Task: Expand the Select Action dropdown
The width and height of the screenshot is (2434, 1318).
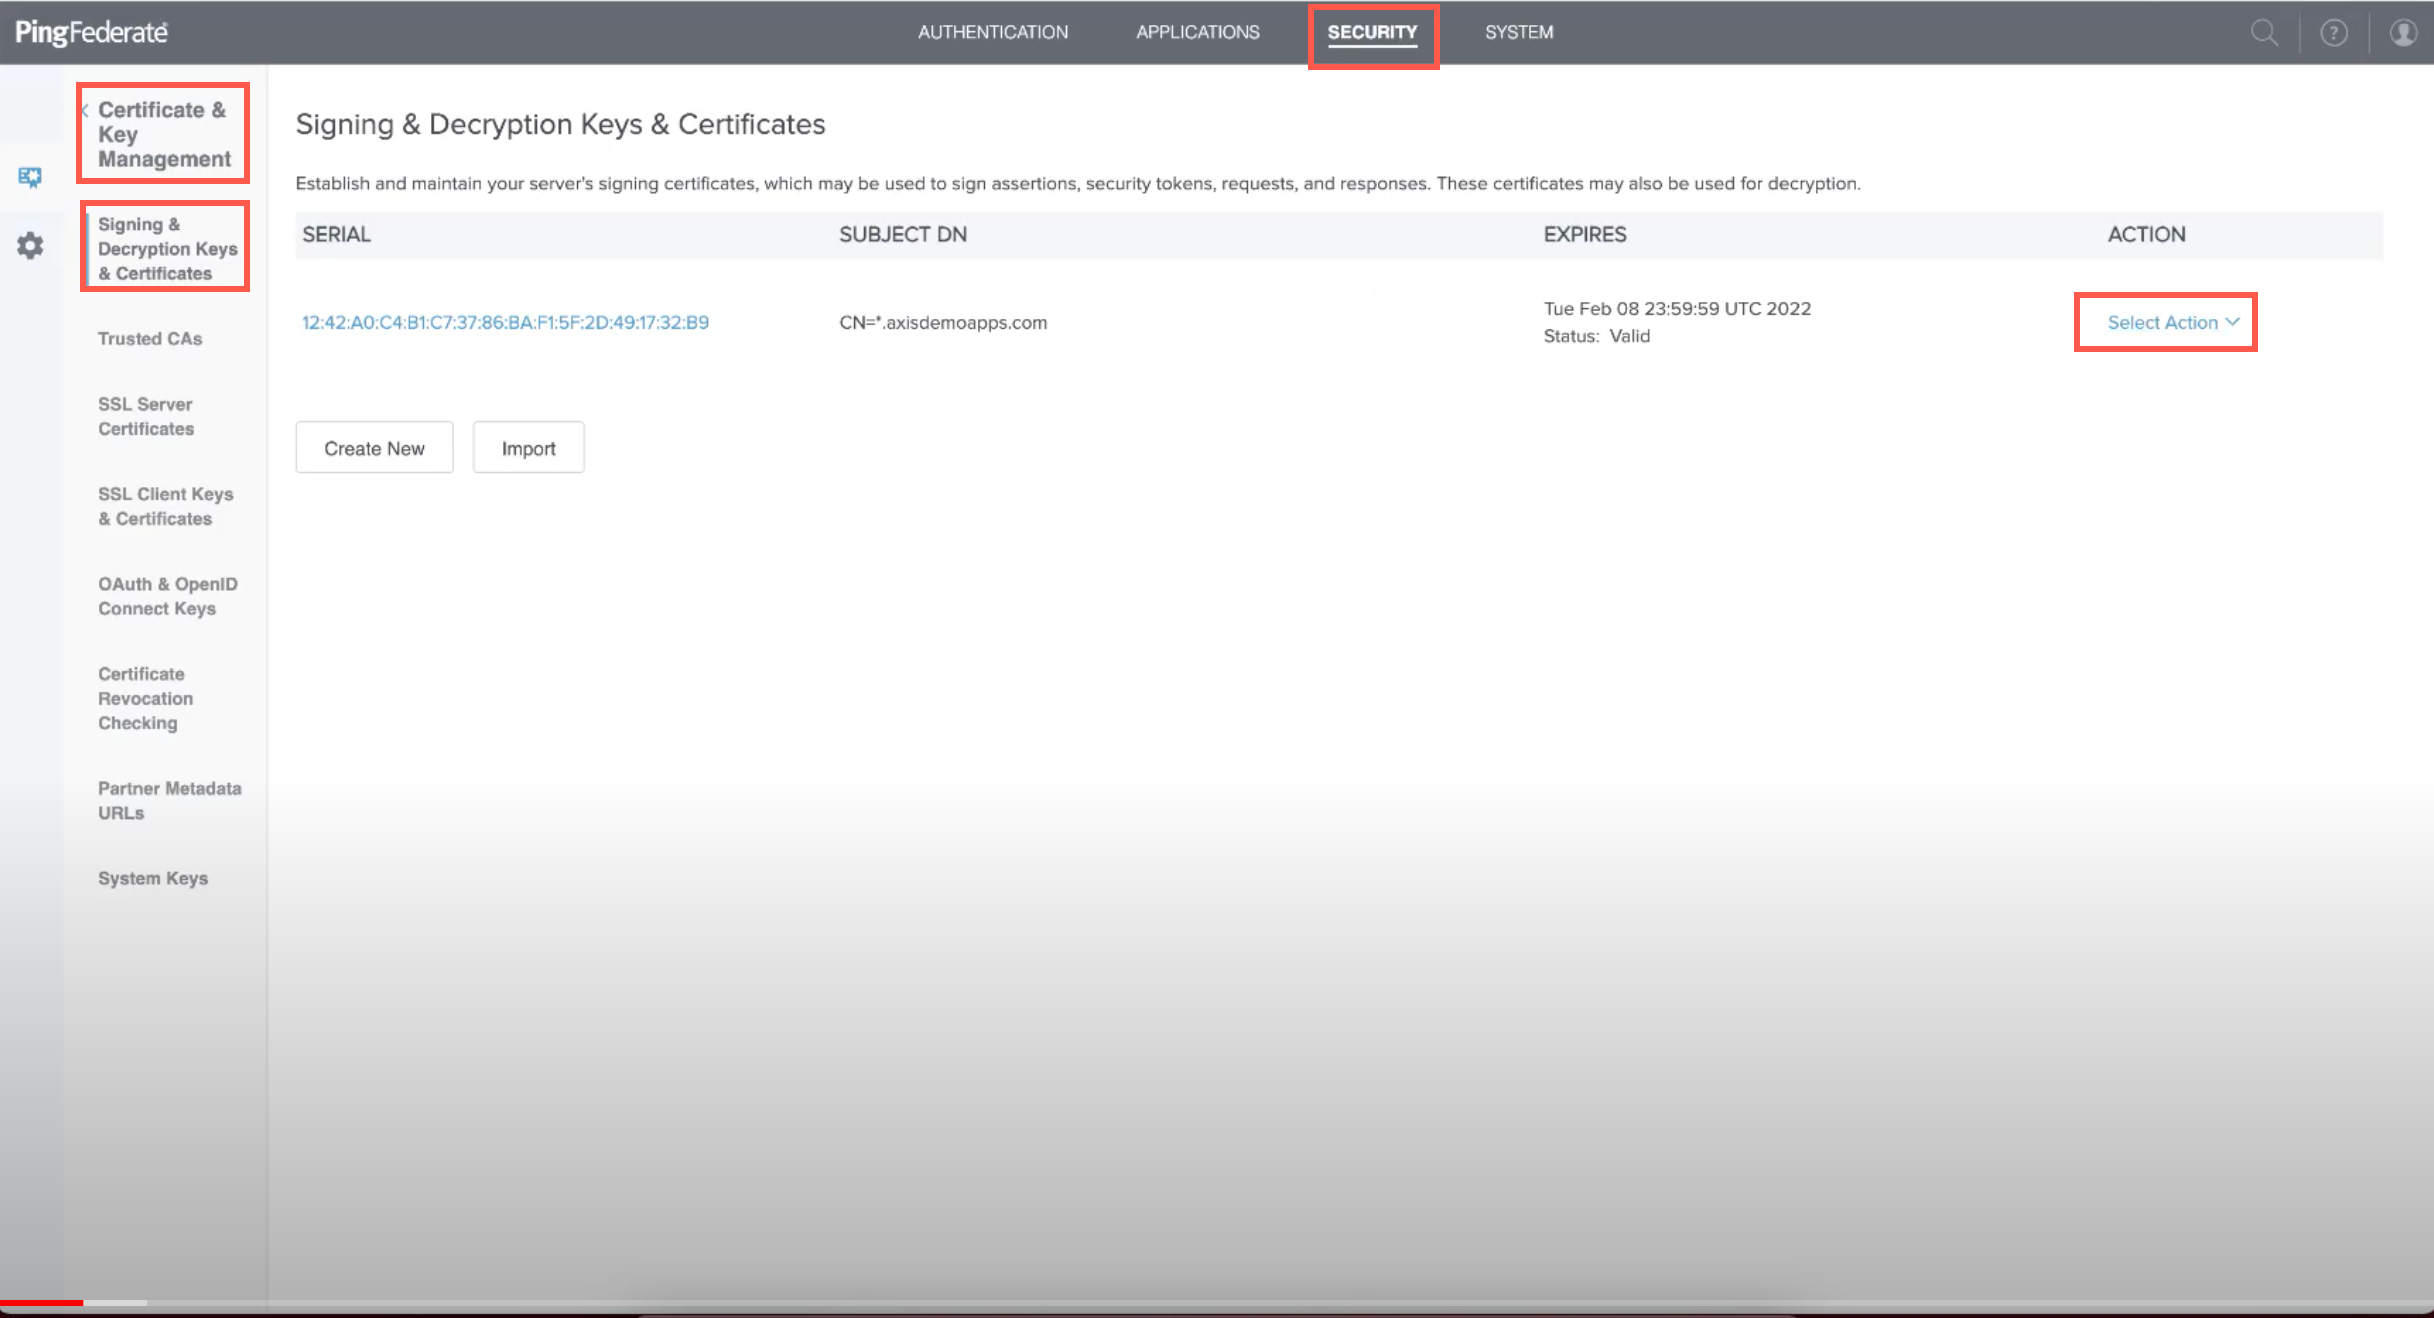Action: click(2172, 322)
